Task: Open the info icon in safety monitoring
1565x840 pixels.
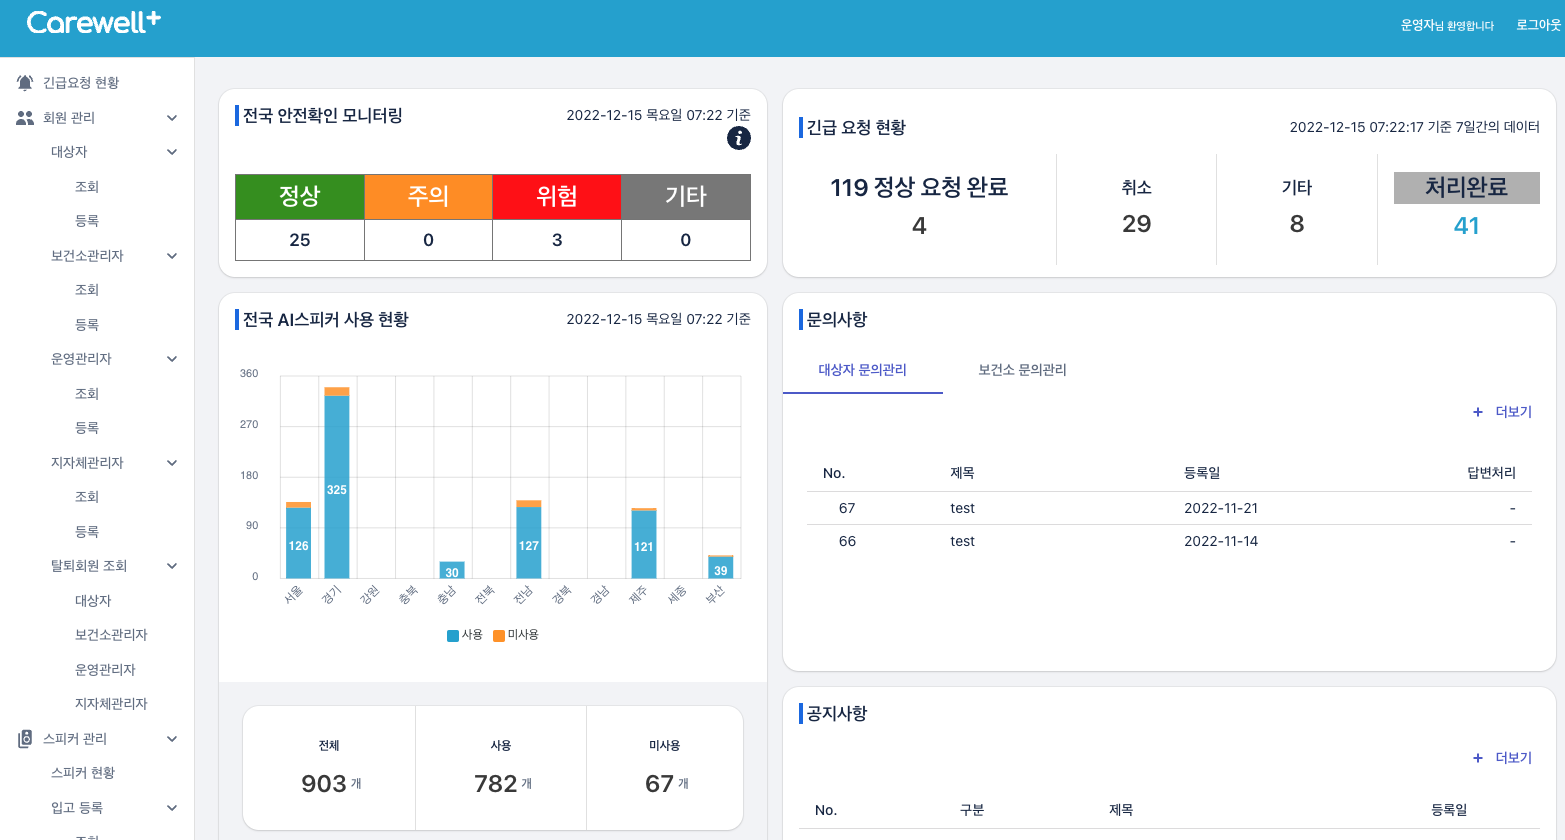Action: (x=738, y=139)
